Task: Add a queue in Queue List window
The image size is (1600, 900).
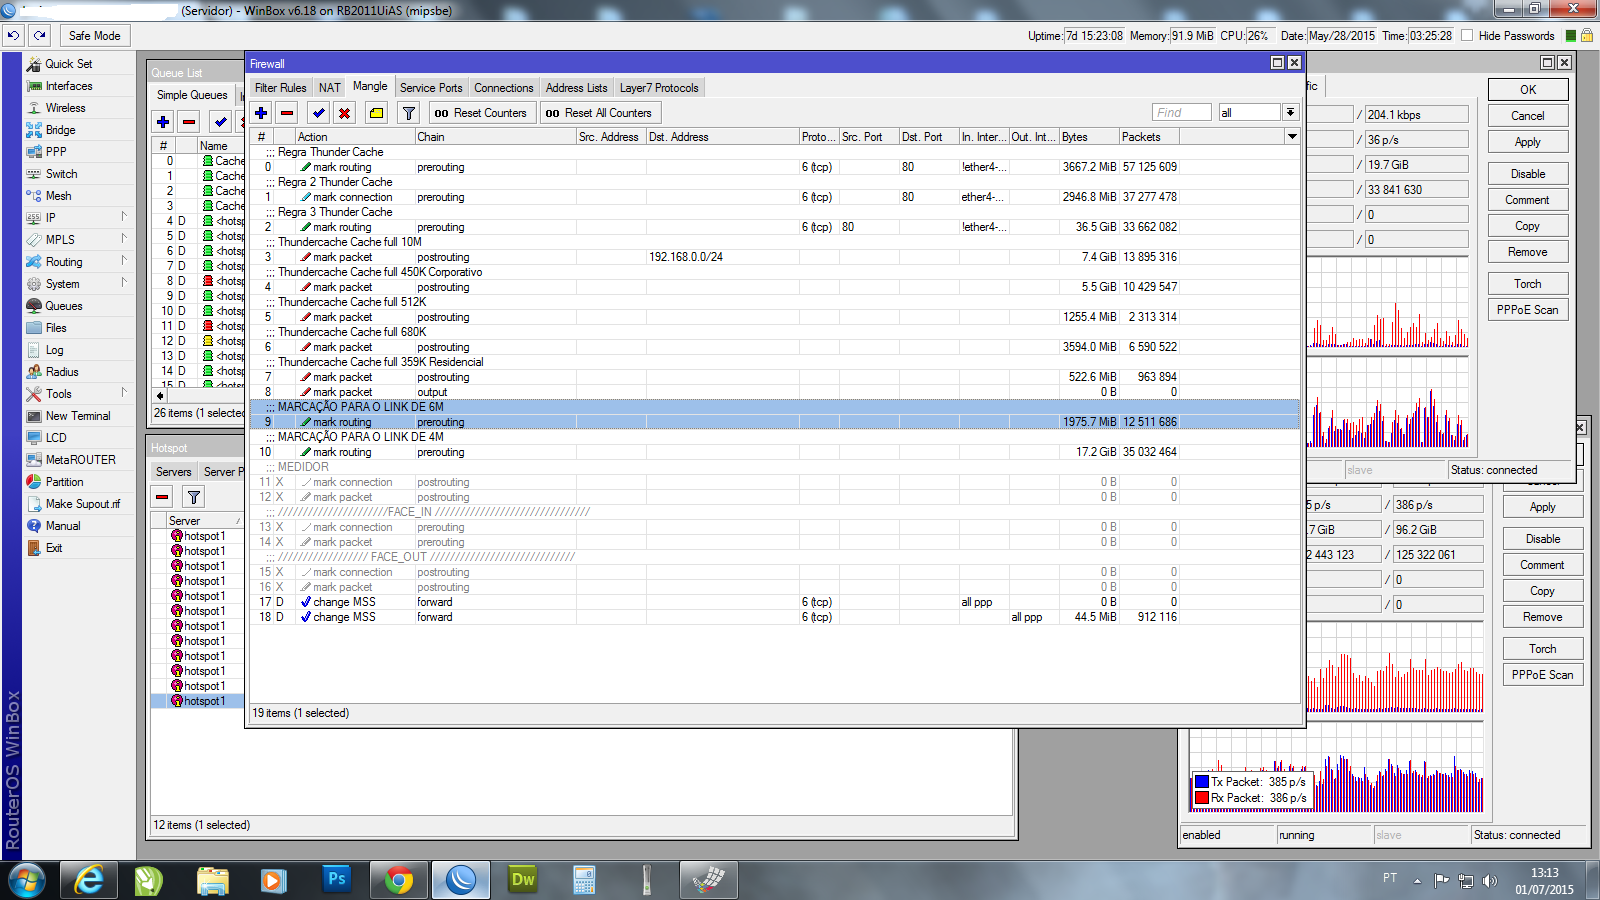Action: coord(163,122)
